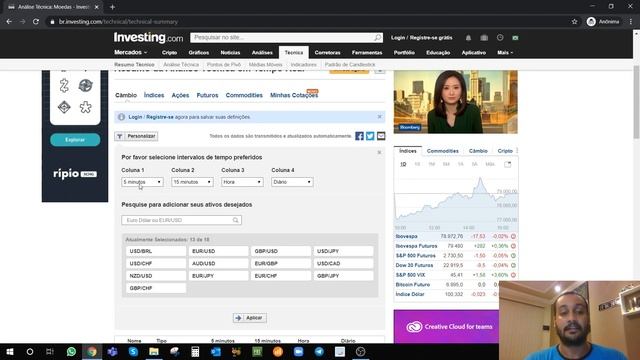Share page via Twitter icon

click(370, 136)
